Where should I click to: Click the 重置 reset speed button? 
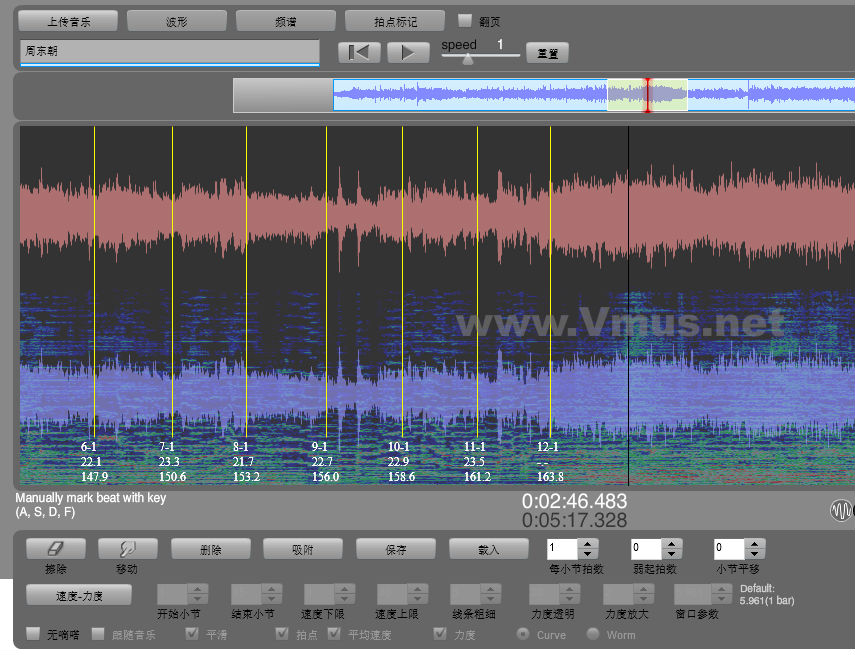coord(547,53)
